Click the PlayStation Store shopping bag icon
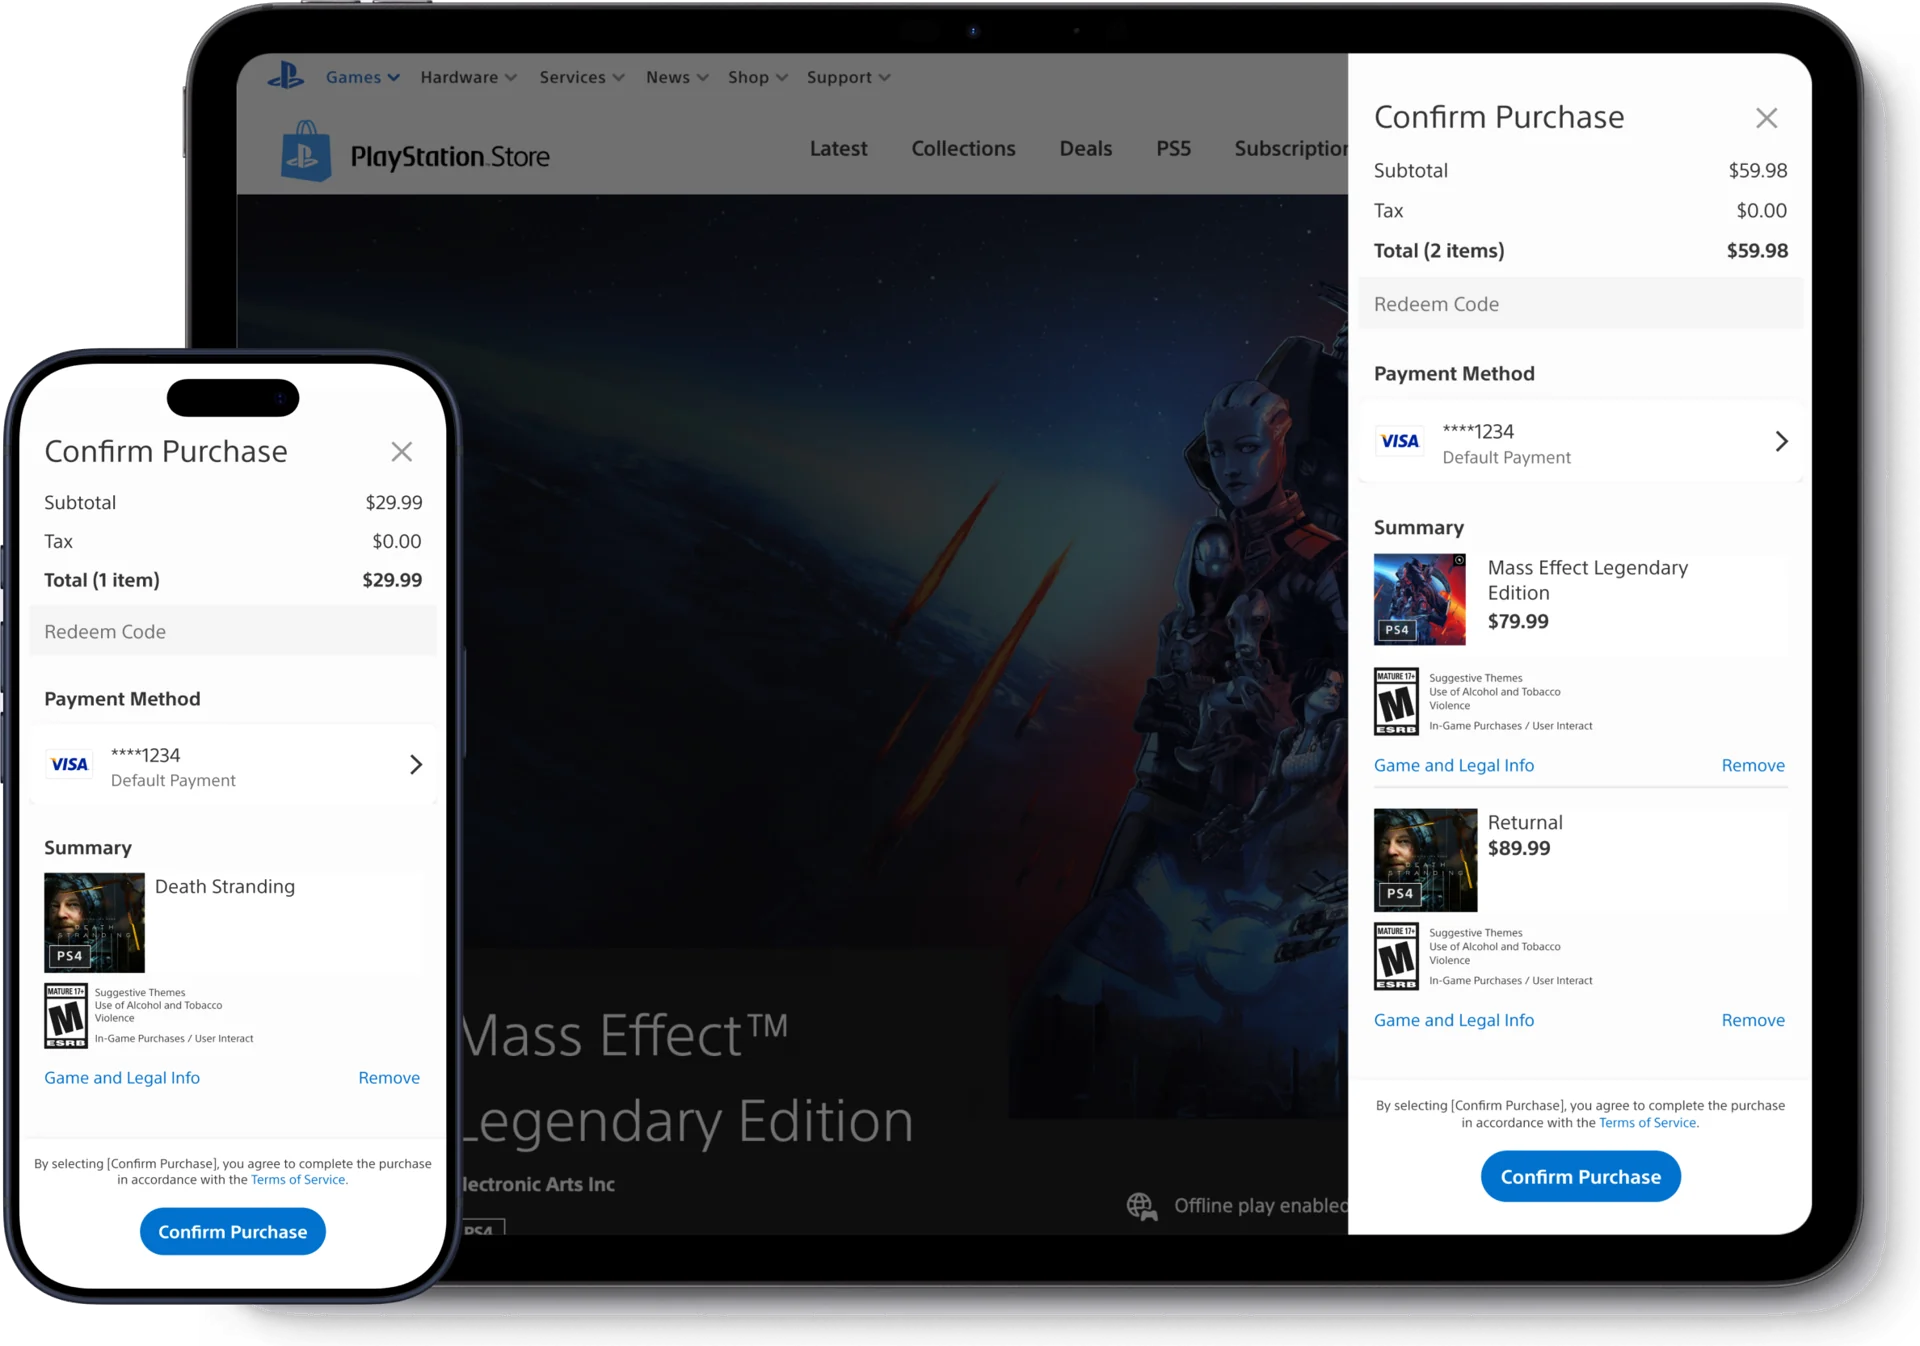This screenshot has width=1920, height=1346. coord(306,151)
